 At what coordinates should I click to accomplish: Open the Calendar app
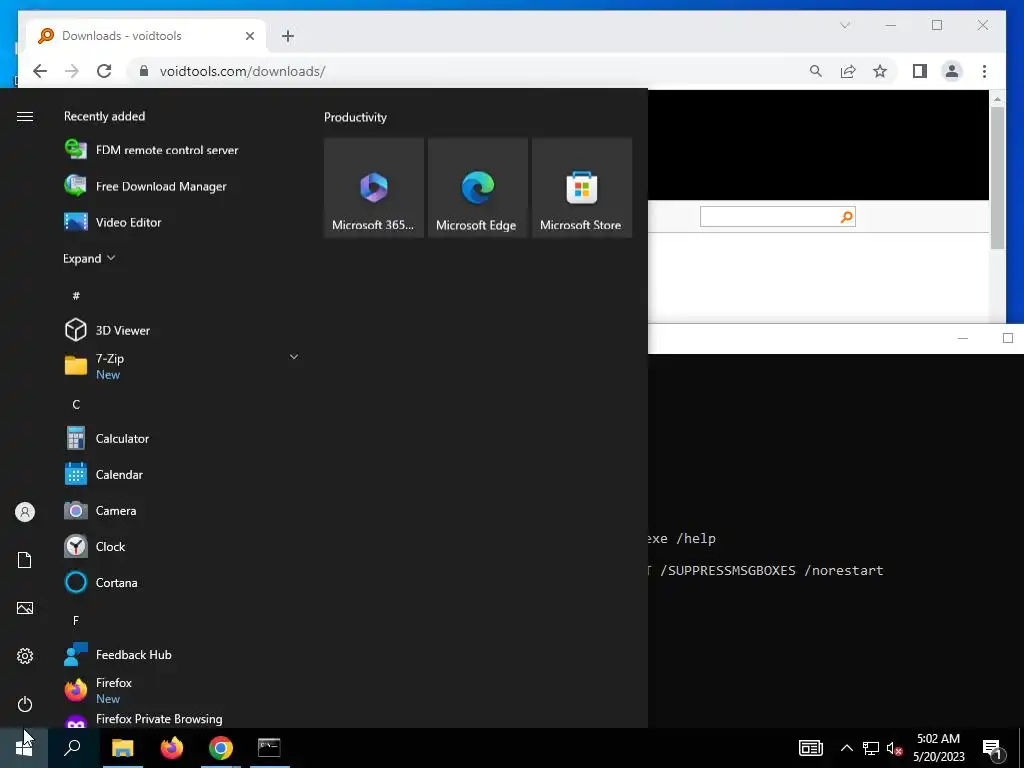tap(103, 474)
